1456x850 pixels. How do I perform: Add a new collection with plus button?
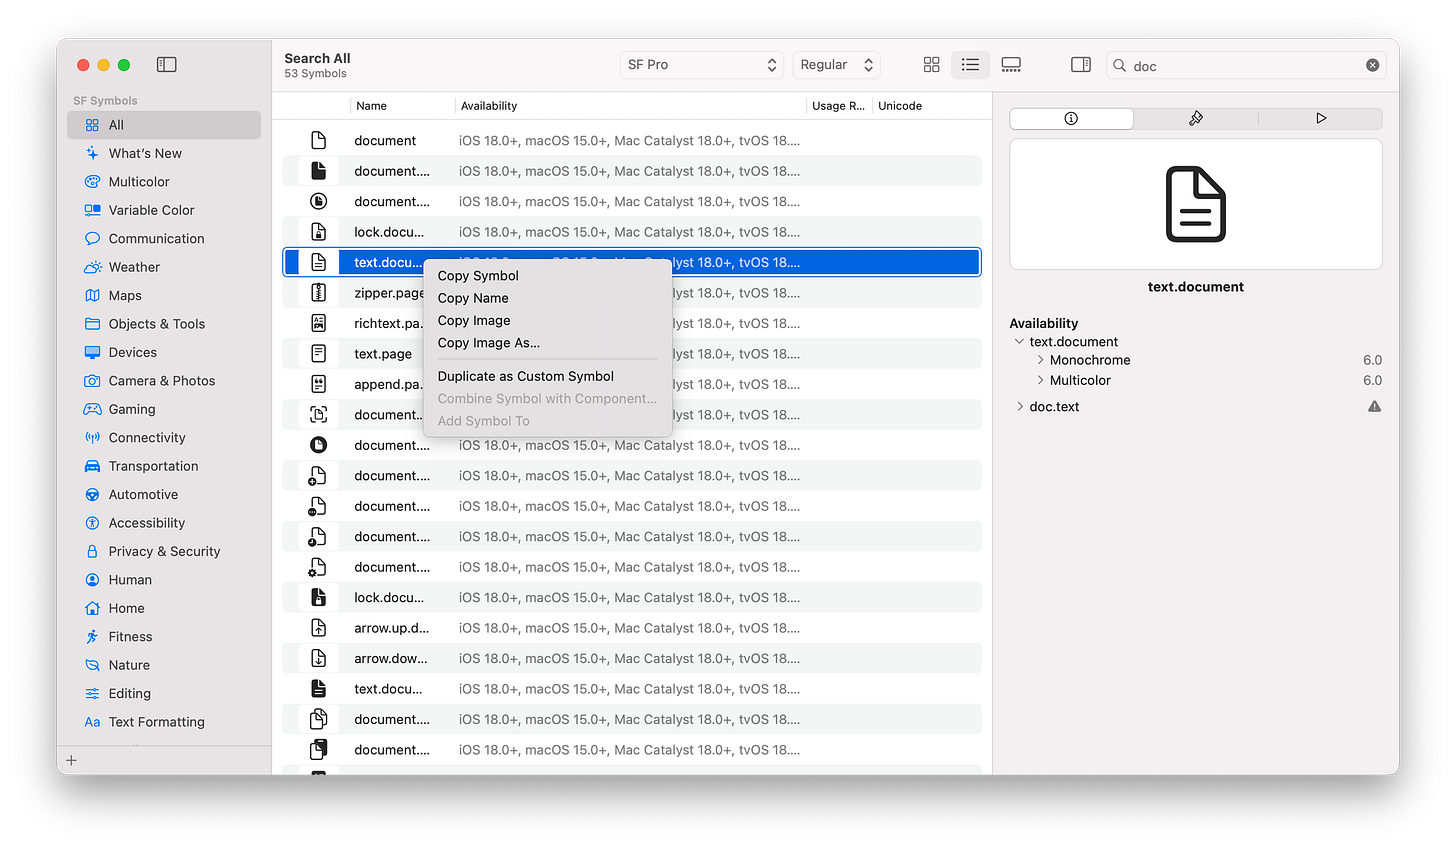pyautogui.click(x=71, y=761)
